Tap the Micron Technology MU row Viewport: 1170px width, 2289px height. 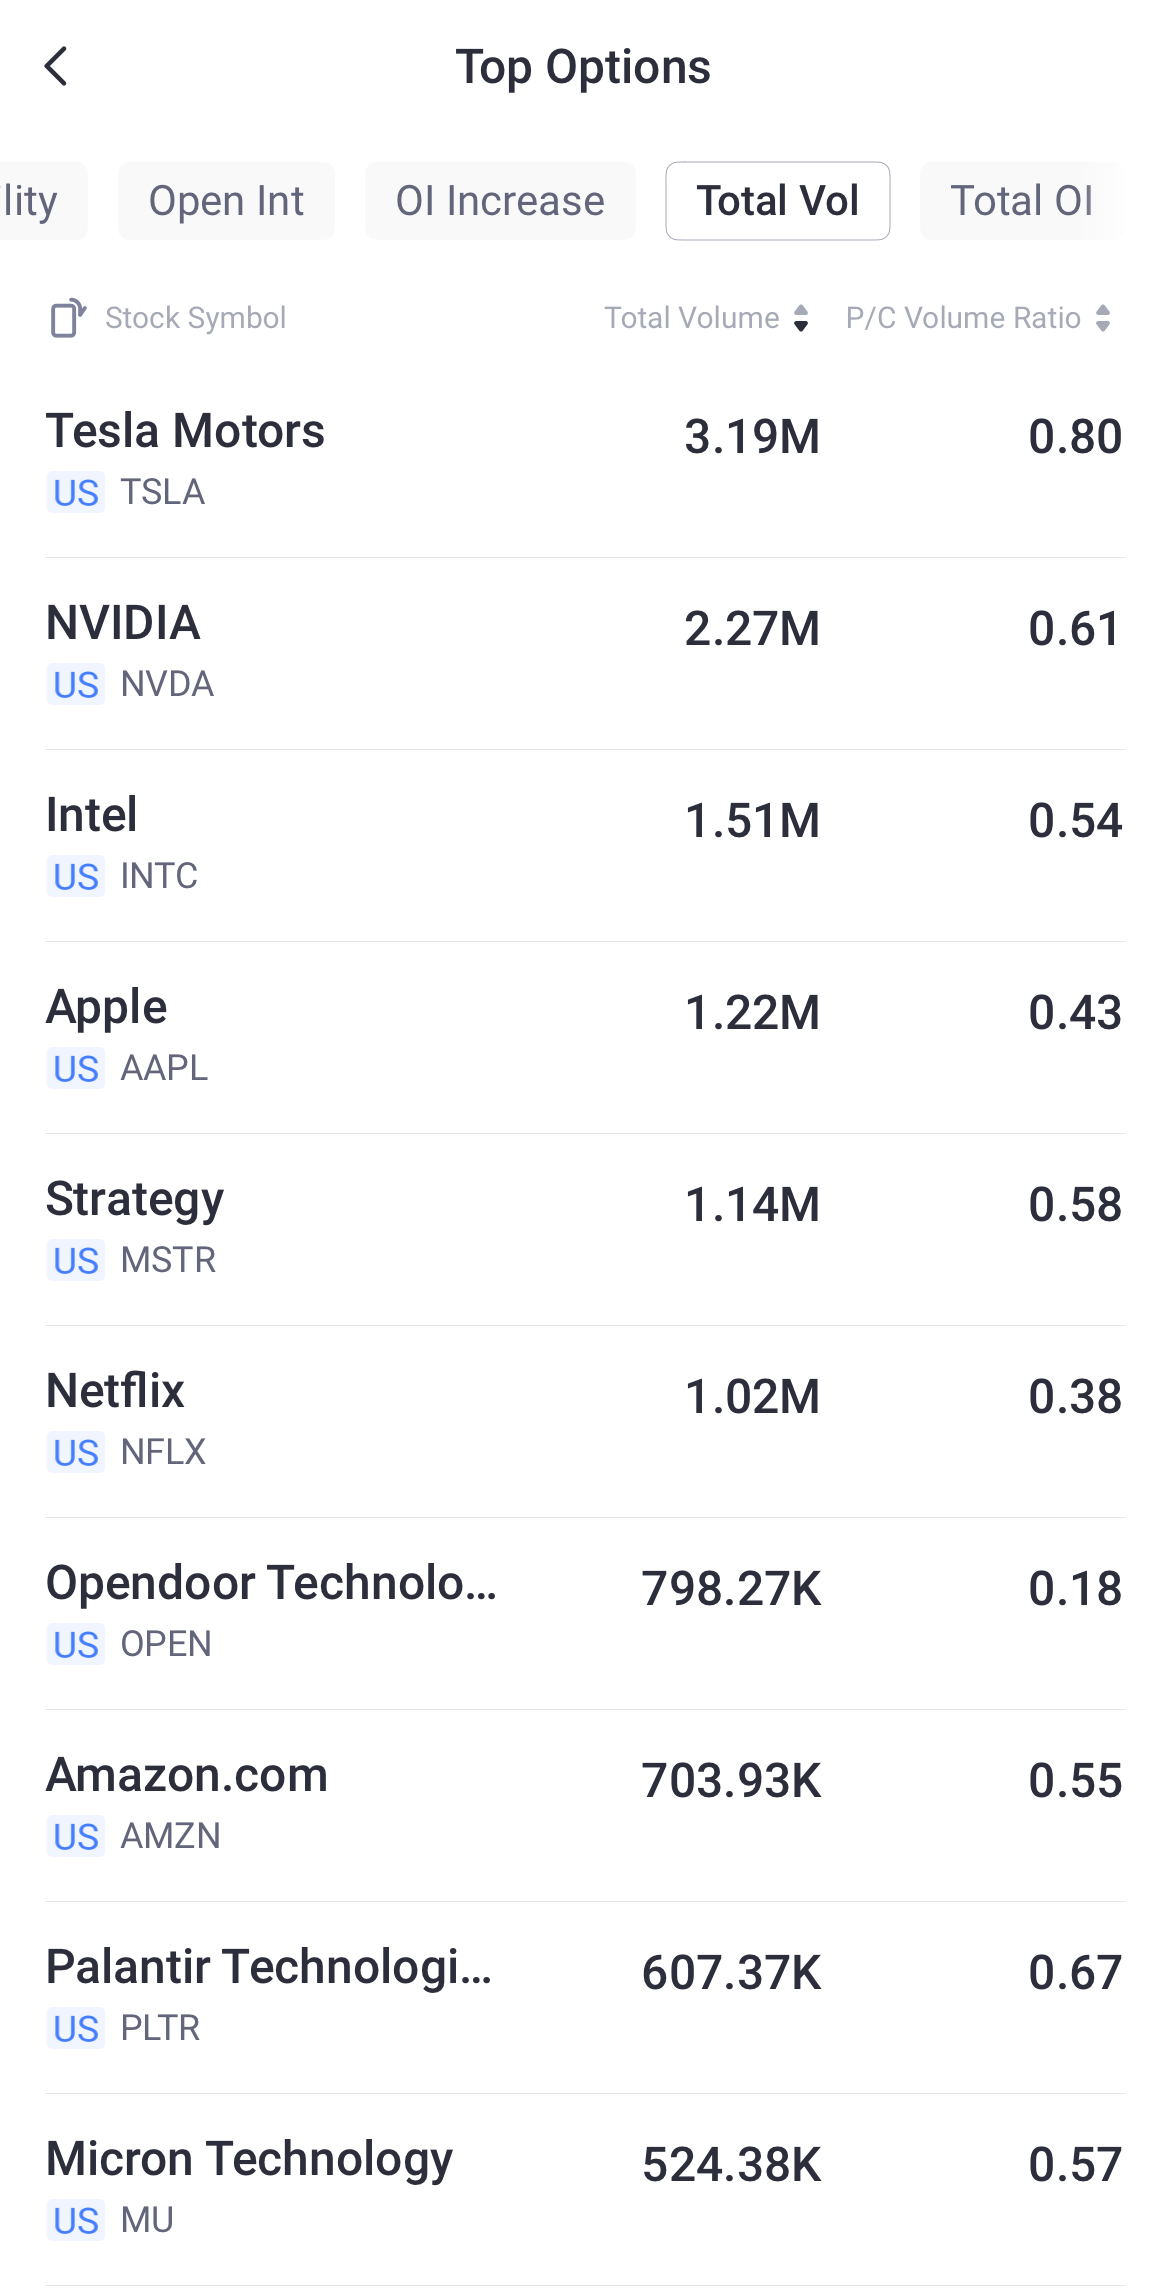(585, 2188)
